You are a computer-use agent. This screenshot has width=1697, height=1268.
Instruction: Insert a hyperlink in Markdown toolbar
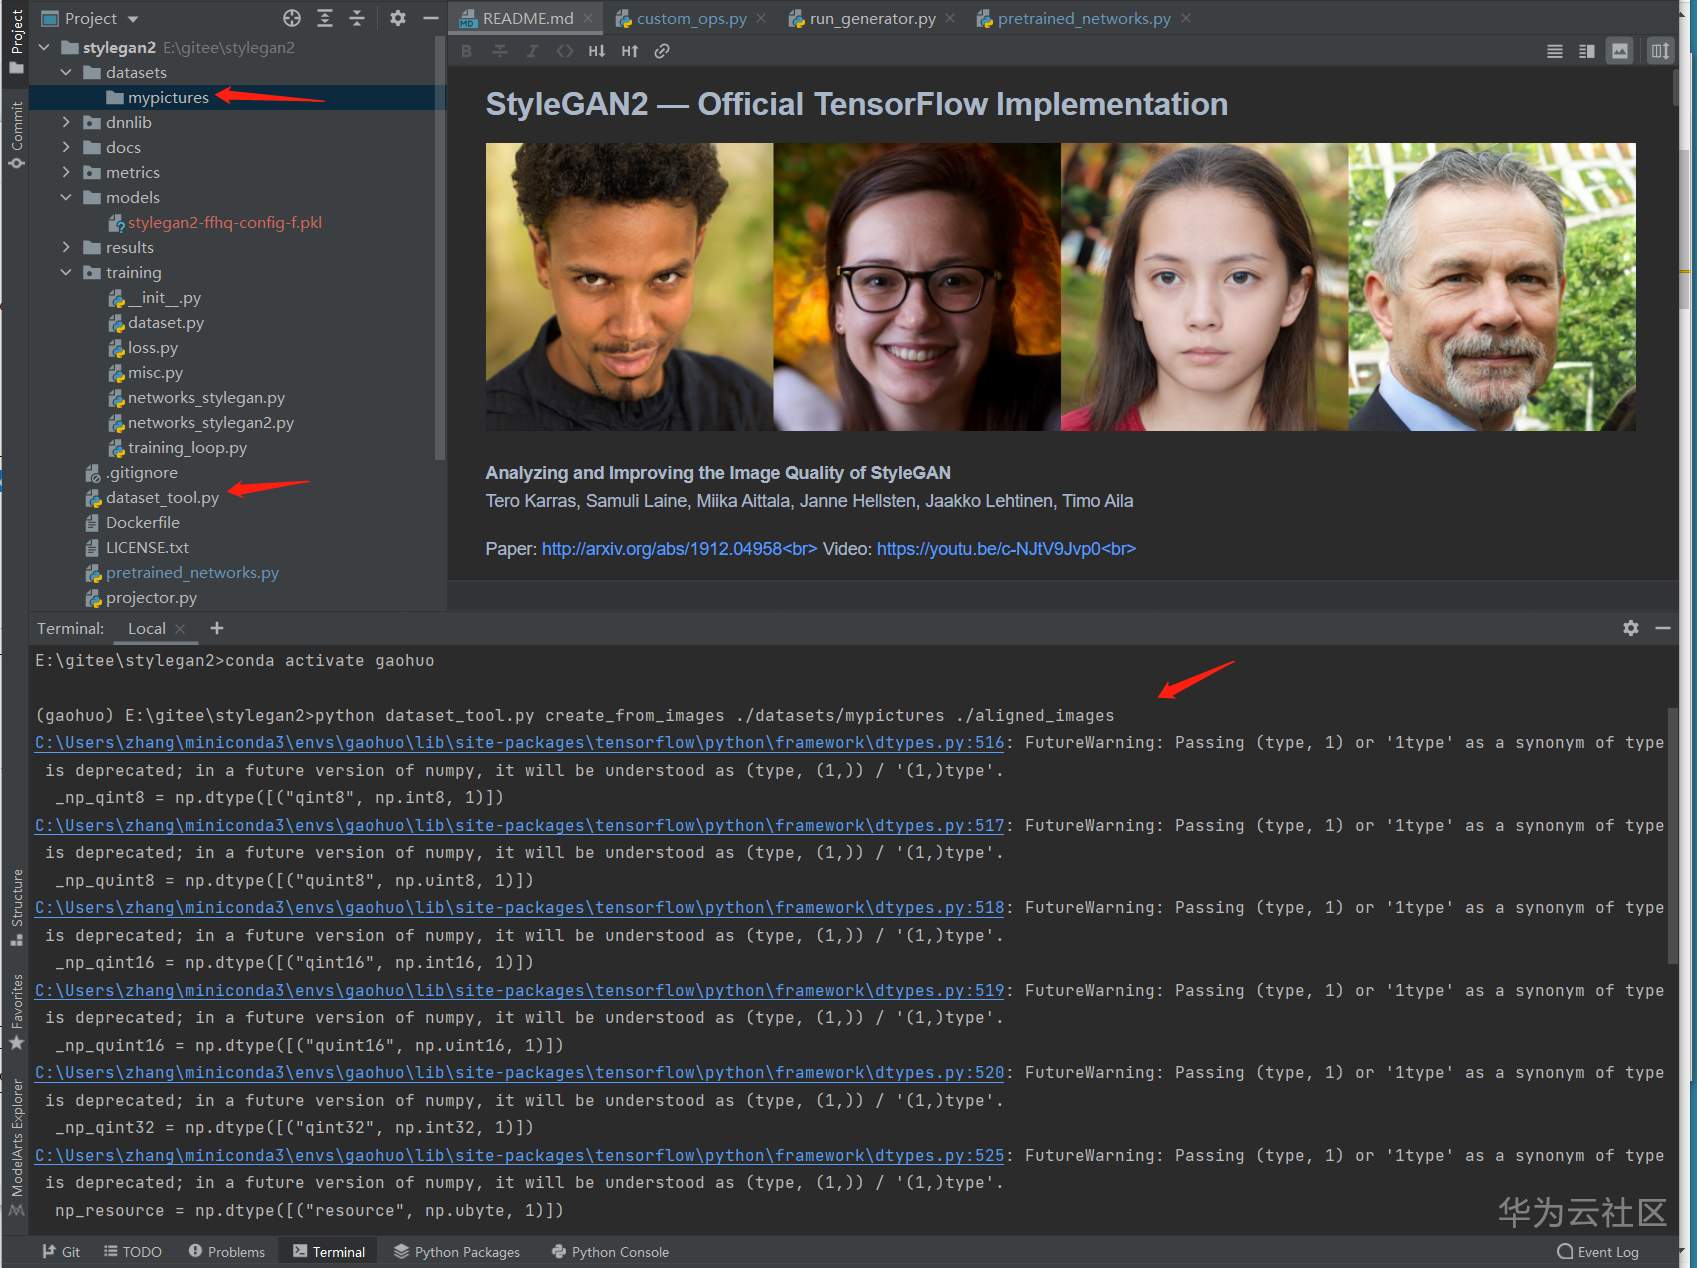point(662,51)
